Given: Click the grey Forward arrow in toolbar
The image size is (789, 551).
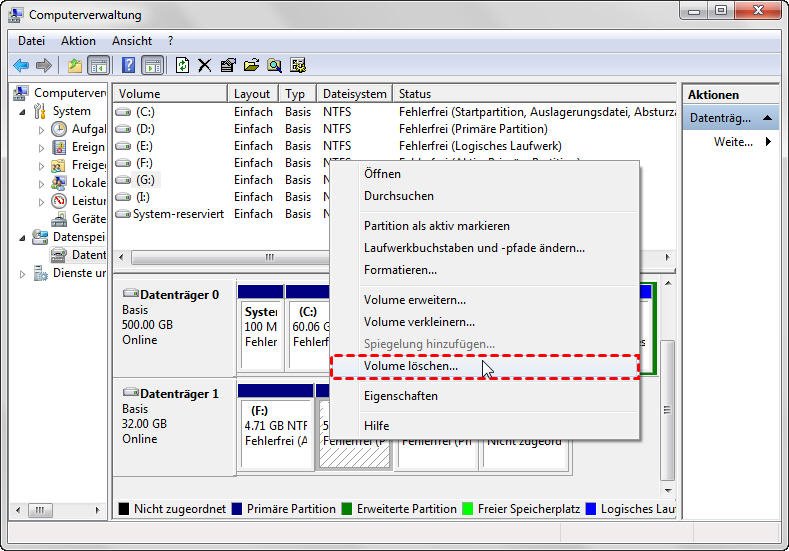Looking at the screenshot, I should tap(44, 65).
